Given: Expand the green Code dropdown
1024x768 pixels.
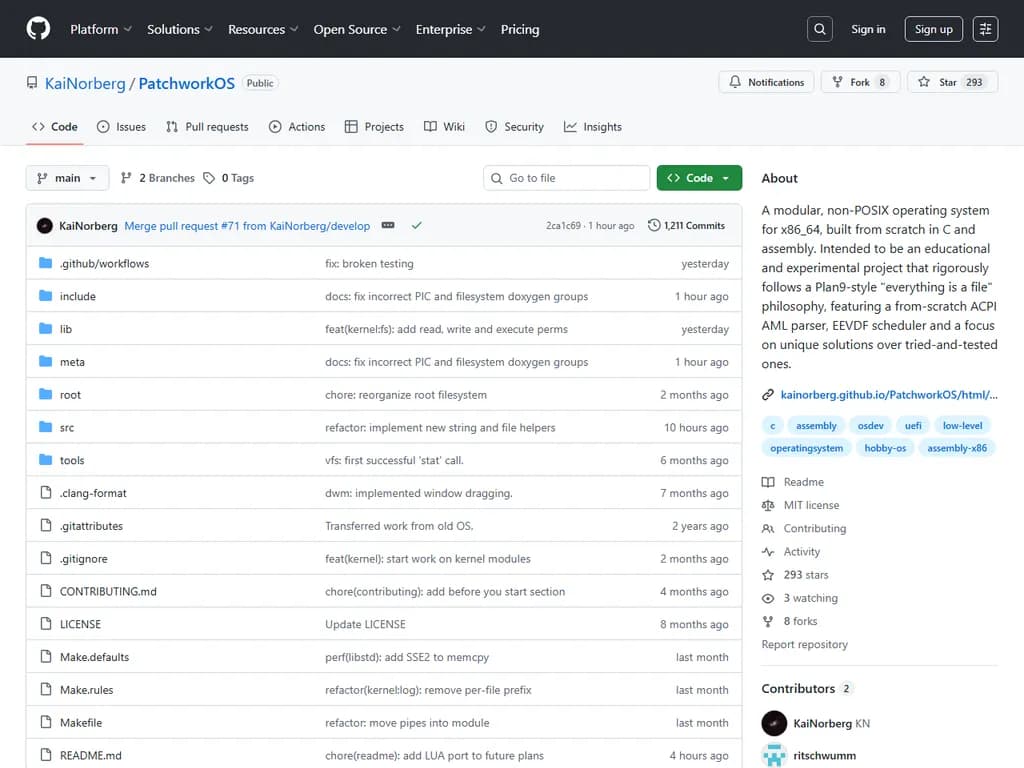Looking at the screenshot, I should pyautogui.click(x=699, y=178).
